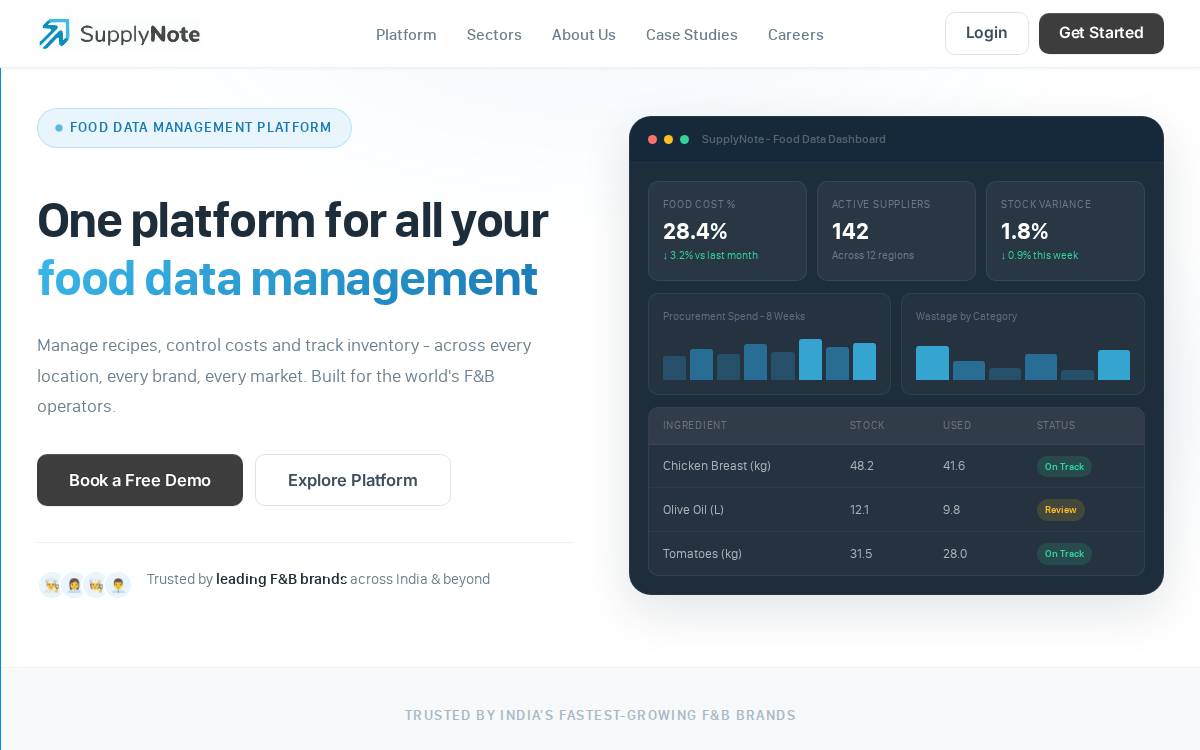Click the Login button

(987, 33)
